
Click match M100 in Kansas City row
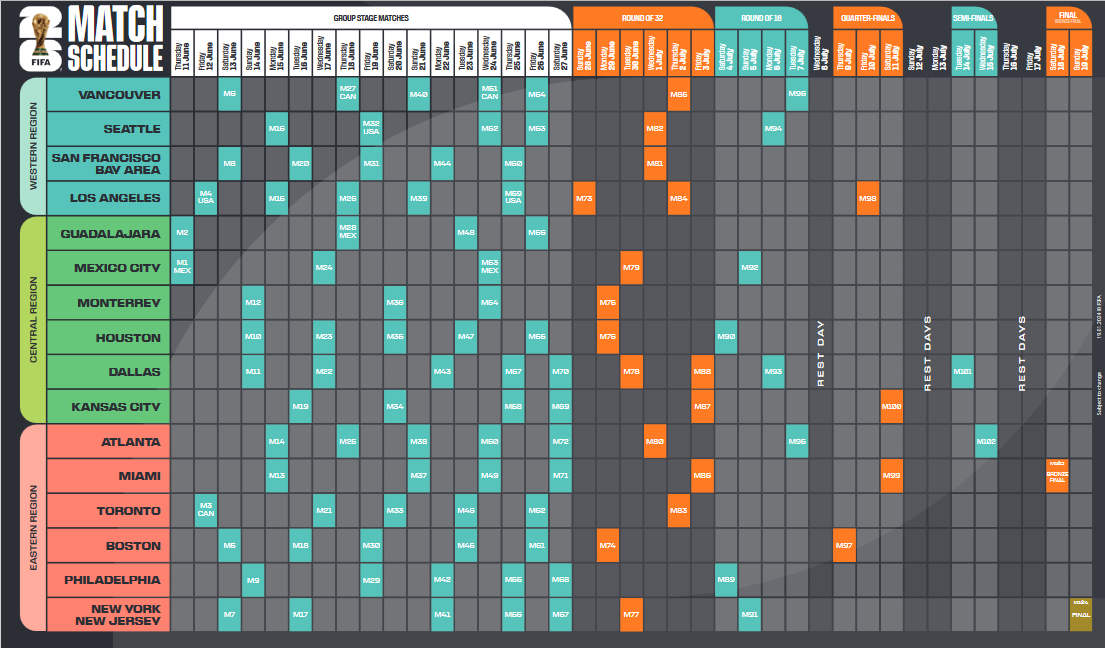[892, 407]
